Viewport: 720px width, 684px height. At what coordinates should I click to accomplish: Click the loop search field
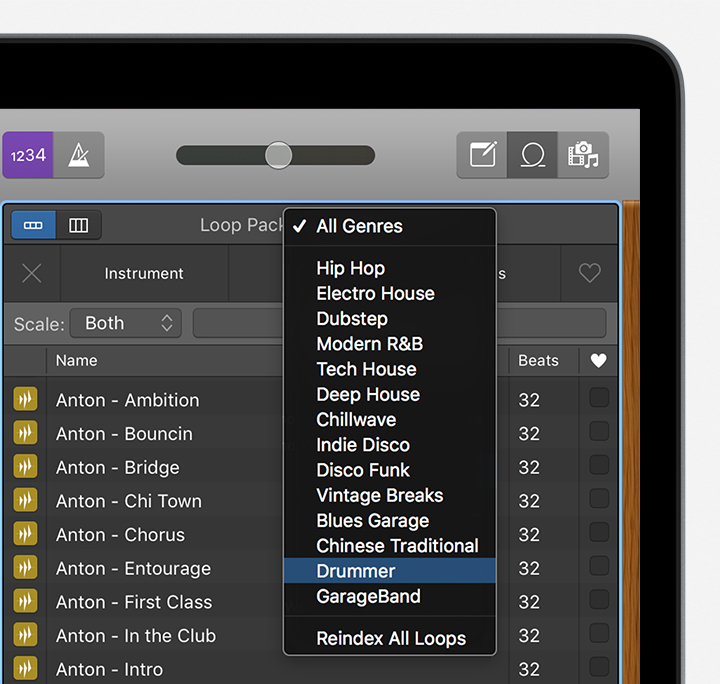click(399, 323)
